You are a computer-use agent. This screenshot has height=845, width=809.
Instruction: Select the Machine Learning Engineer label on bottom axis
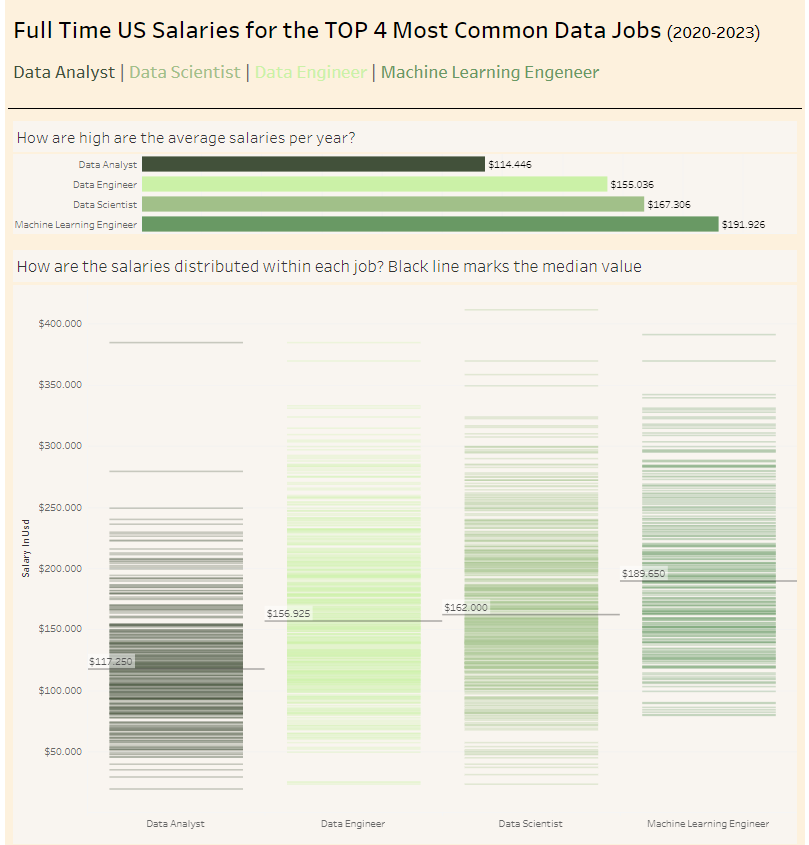pyautogui.click(x=708, y=824)
